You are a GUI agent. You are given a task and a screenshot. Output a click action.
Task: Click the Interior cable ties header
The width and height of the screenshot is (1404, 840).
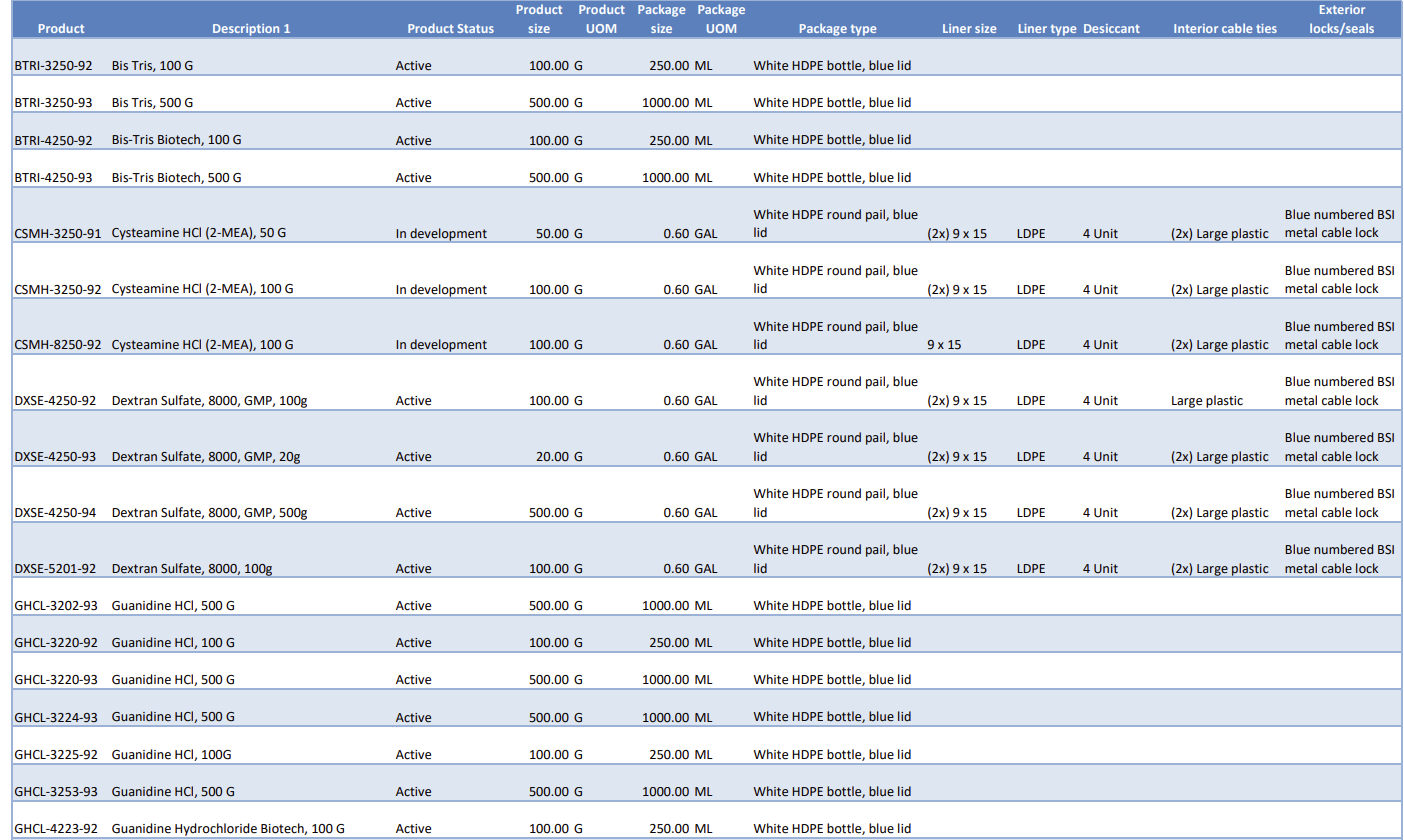pos(1225,29)
